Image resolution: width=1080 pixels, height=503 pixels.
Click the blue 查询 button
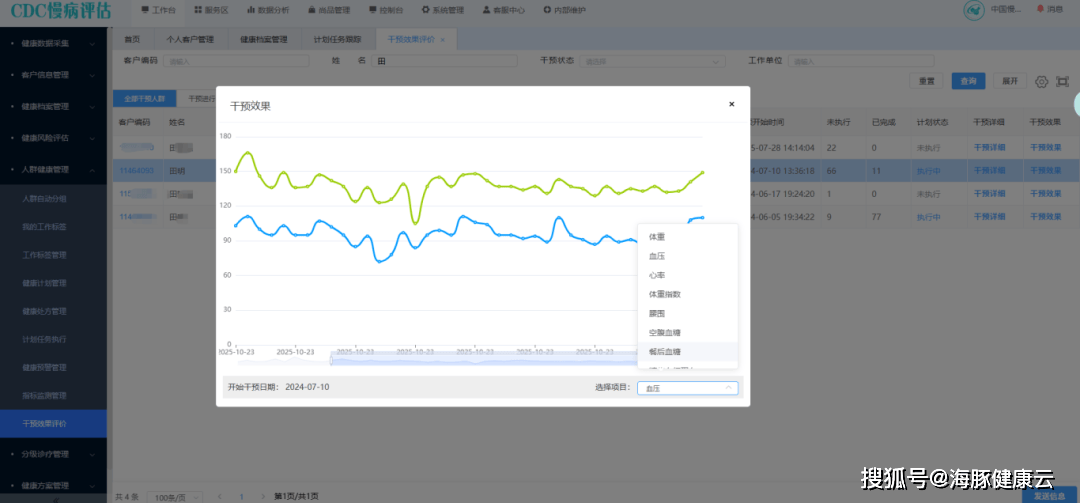pos(967,81)
